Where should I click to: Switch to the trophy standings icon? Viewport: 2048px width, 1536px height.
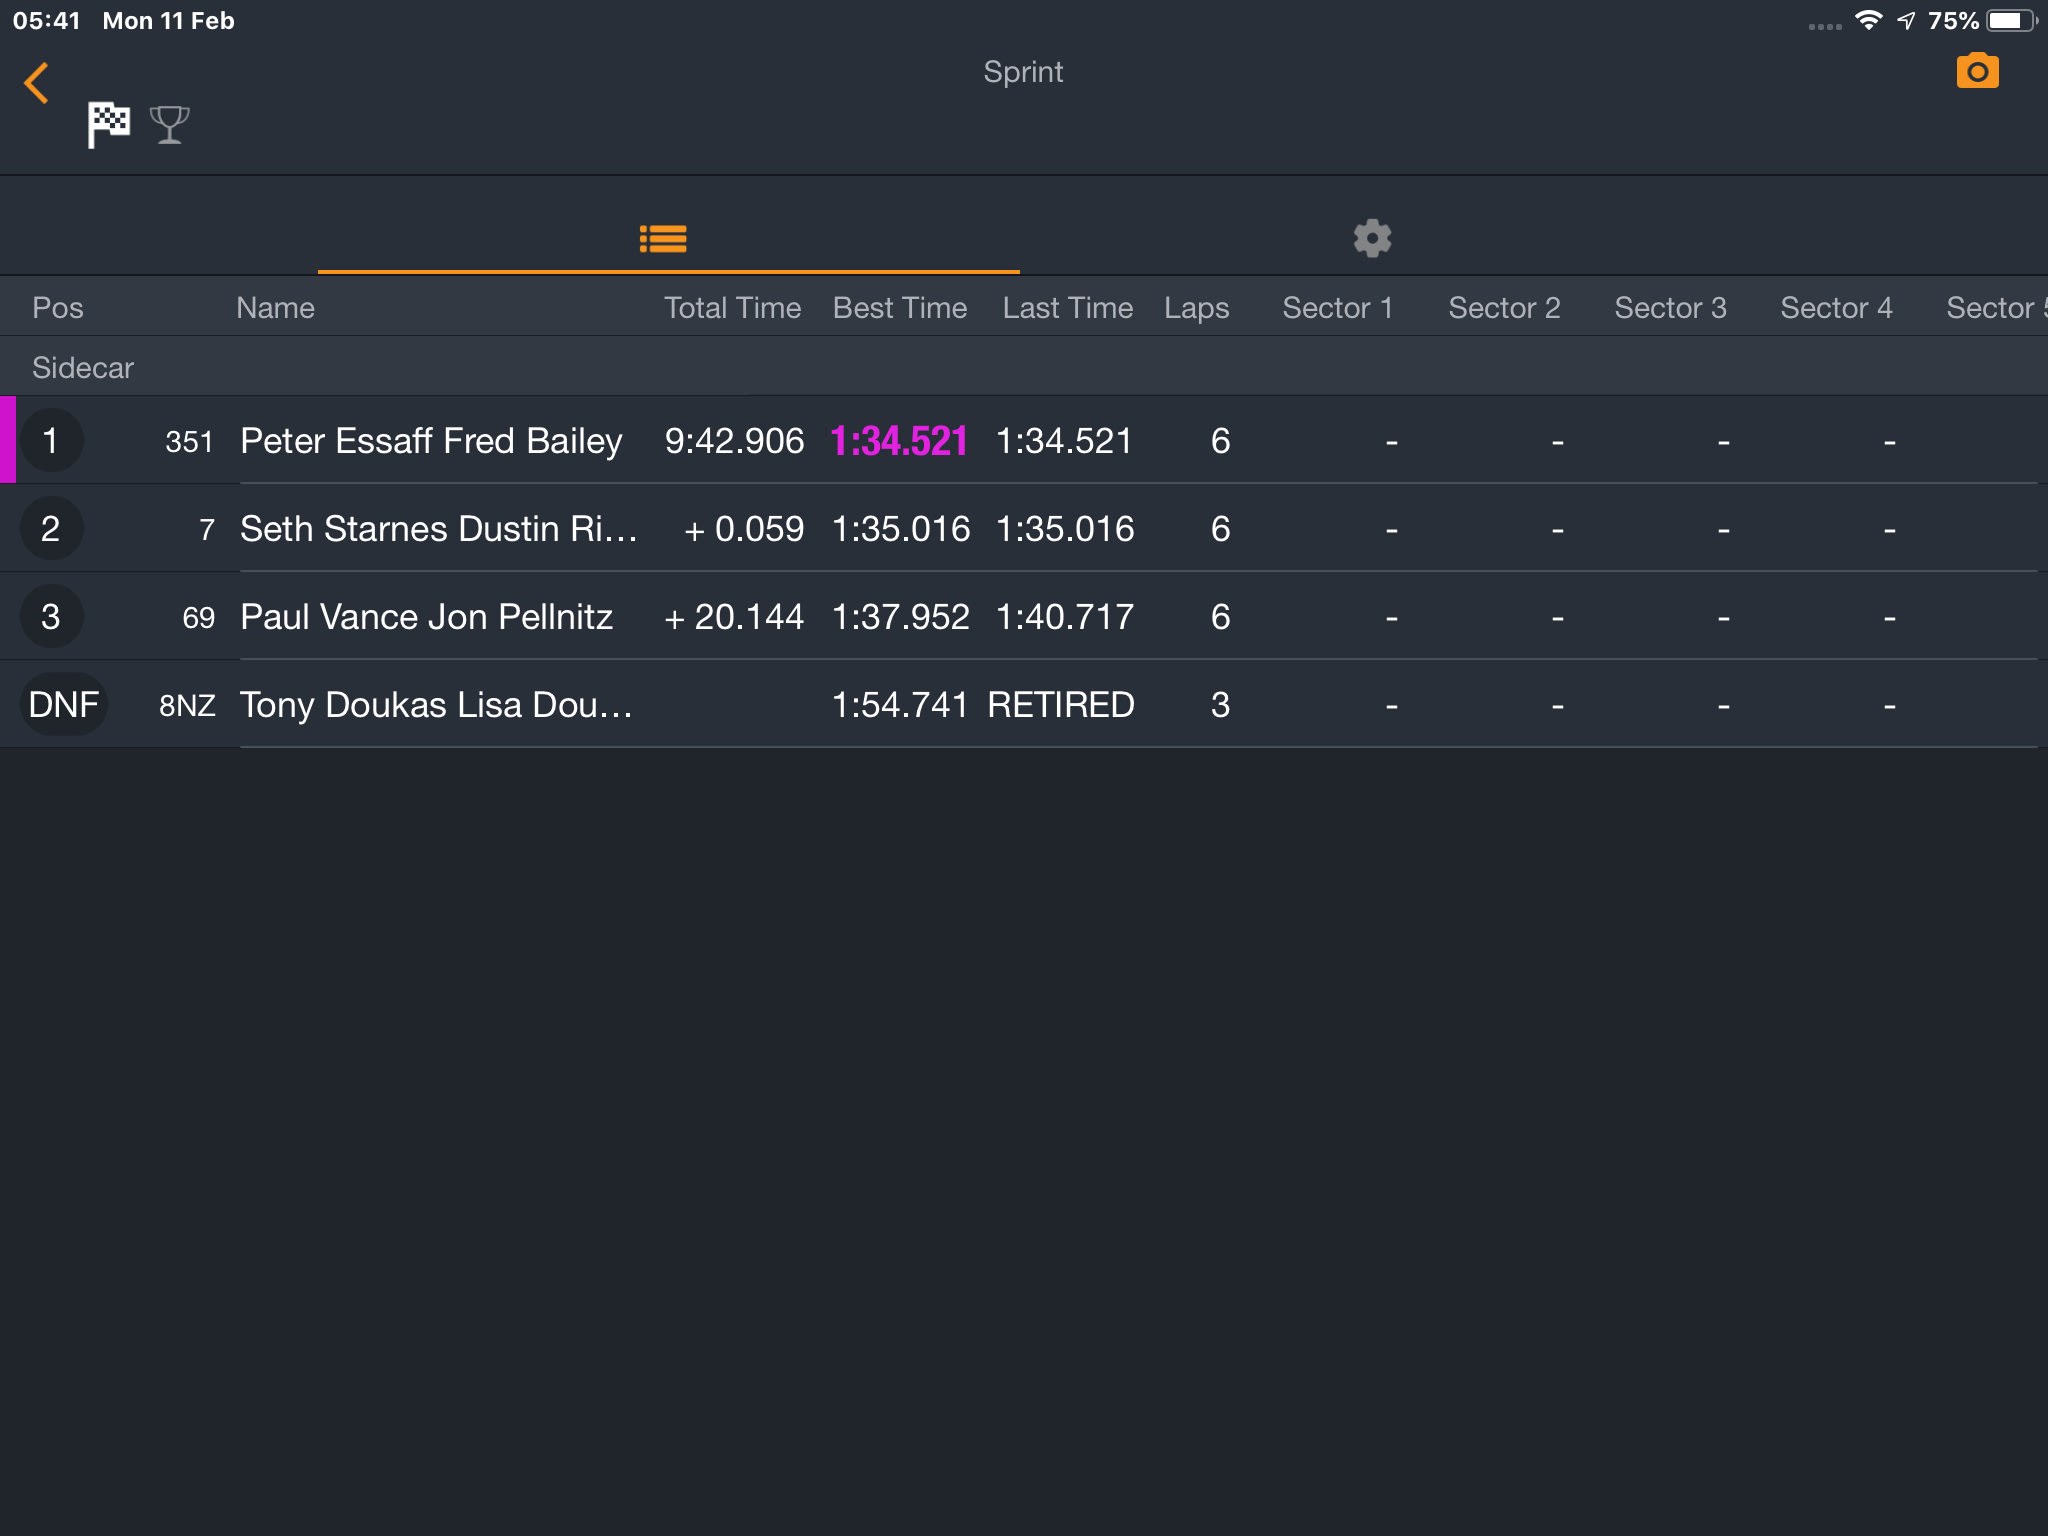click(x=169, y=125)
